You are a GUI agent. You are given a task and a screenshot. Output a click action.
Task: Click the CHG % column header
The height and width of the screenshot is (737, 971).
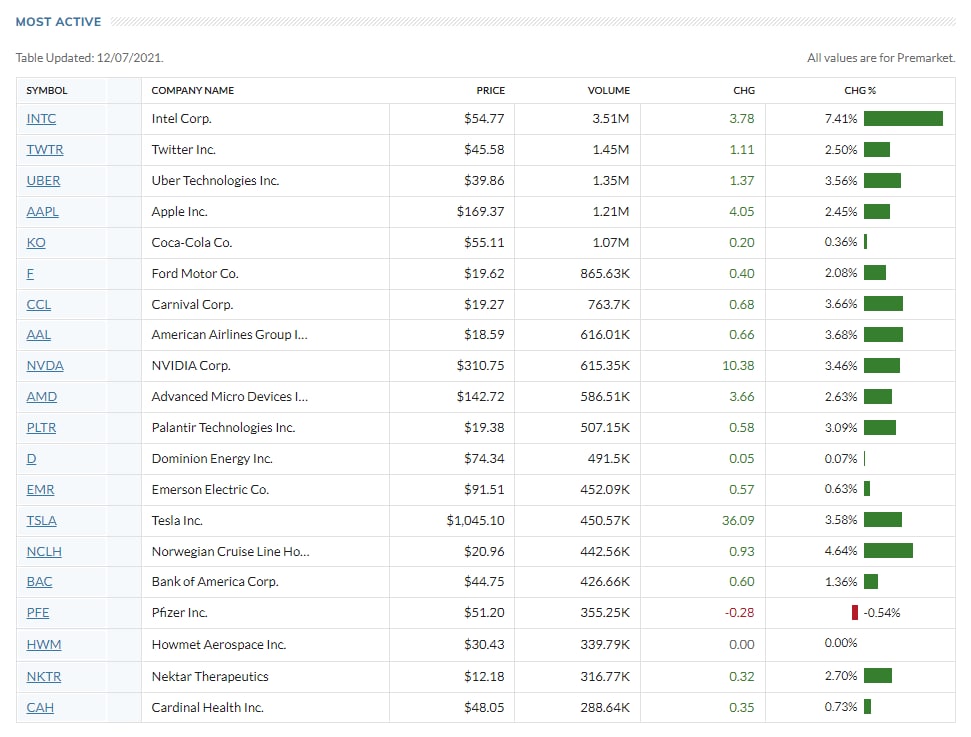pyautogui.click(x=860, y=91)
